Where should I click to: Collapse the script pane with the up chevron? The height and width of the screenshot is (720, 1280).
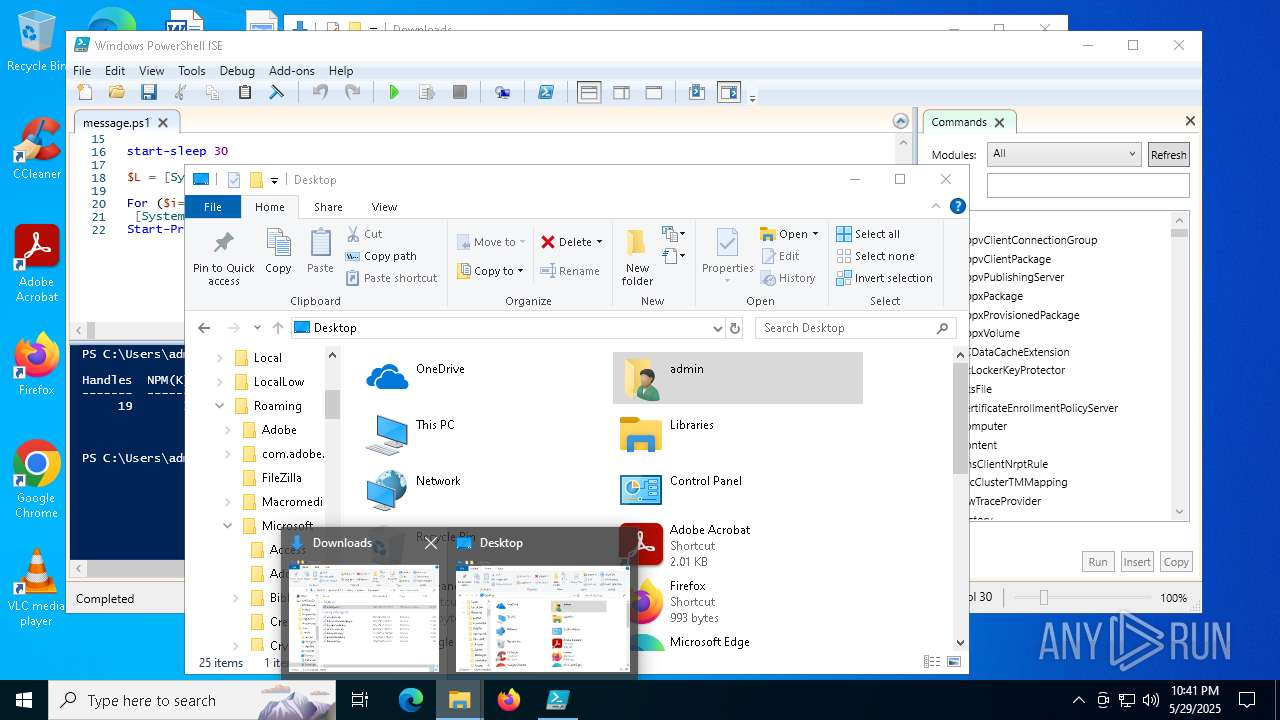point(900,121)
